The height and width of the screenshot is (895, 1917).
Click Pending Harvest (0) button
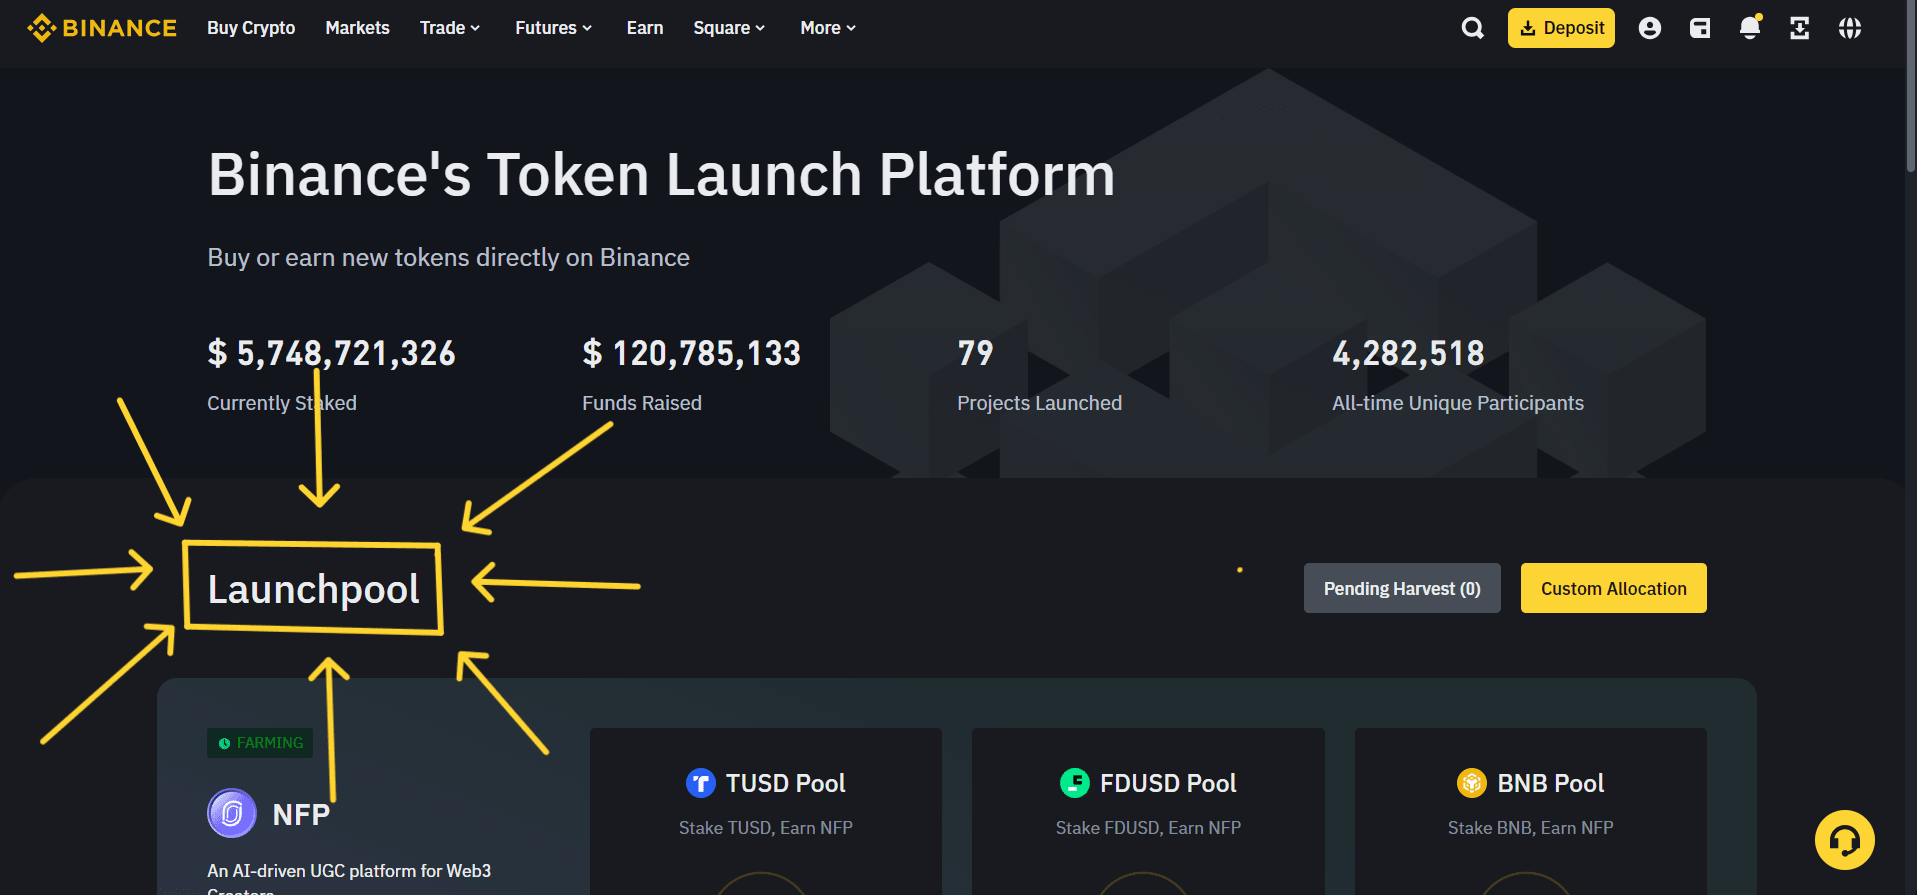click(x=1402, y=588)
